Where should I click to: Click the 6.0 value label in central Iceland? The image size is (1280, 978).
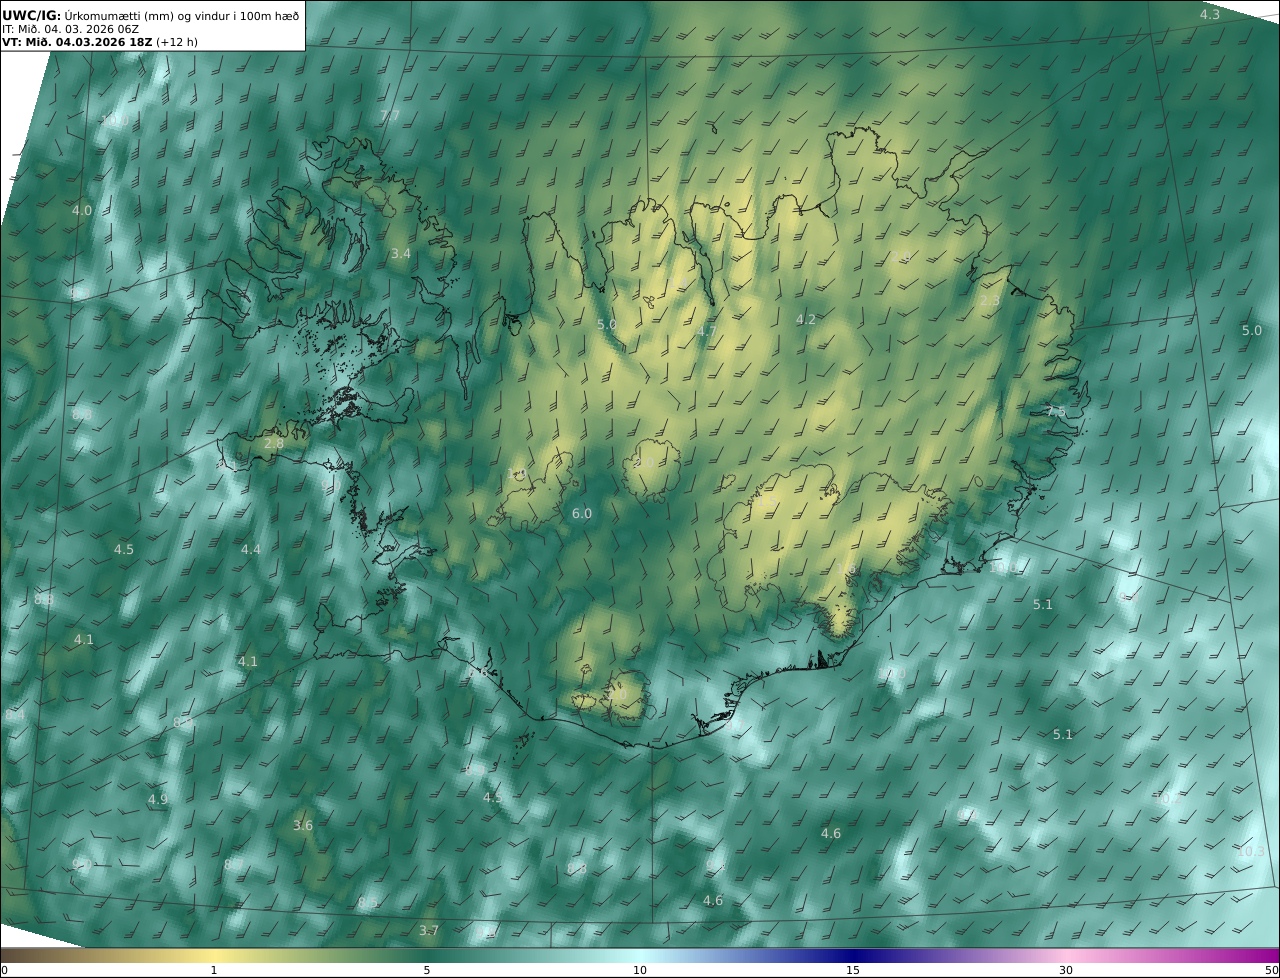pyautogui.click(x=582, y=514)
